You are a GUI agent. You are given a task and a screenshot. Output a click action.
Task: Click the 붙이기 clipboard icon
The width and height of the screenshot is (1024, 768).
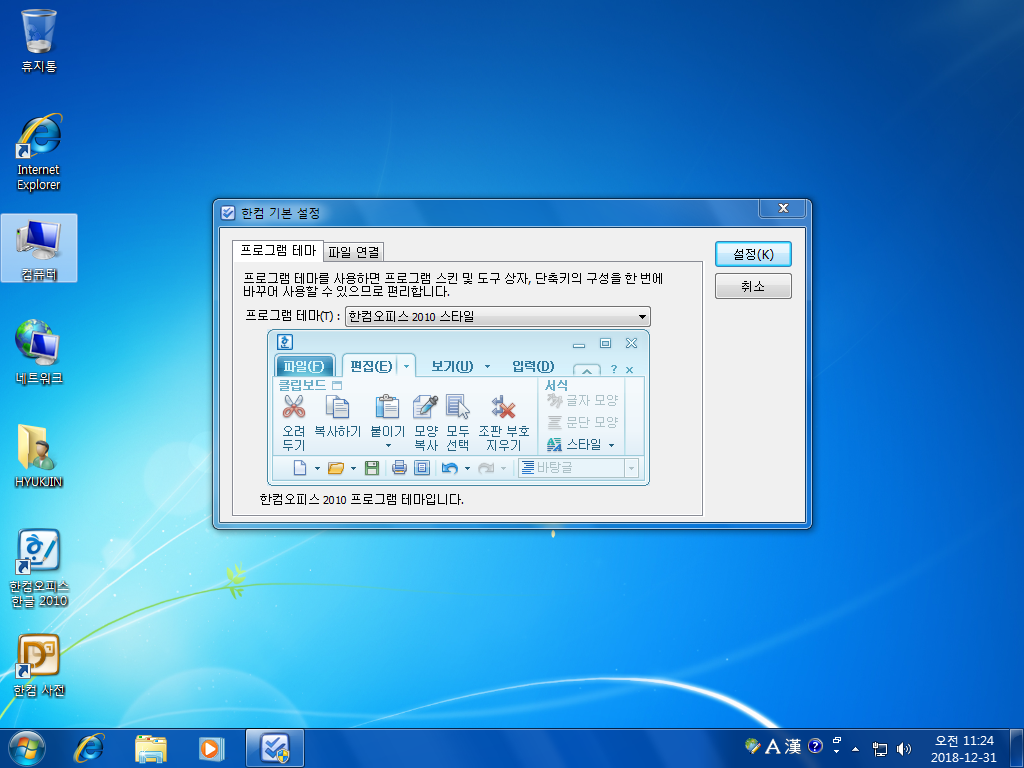pyautogui.click(x=387, y=407)
